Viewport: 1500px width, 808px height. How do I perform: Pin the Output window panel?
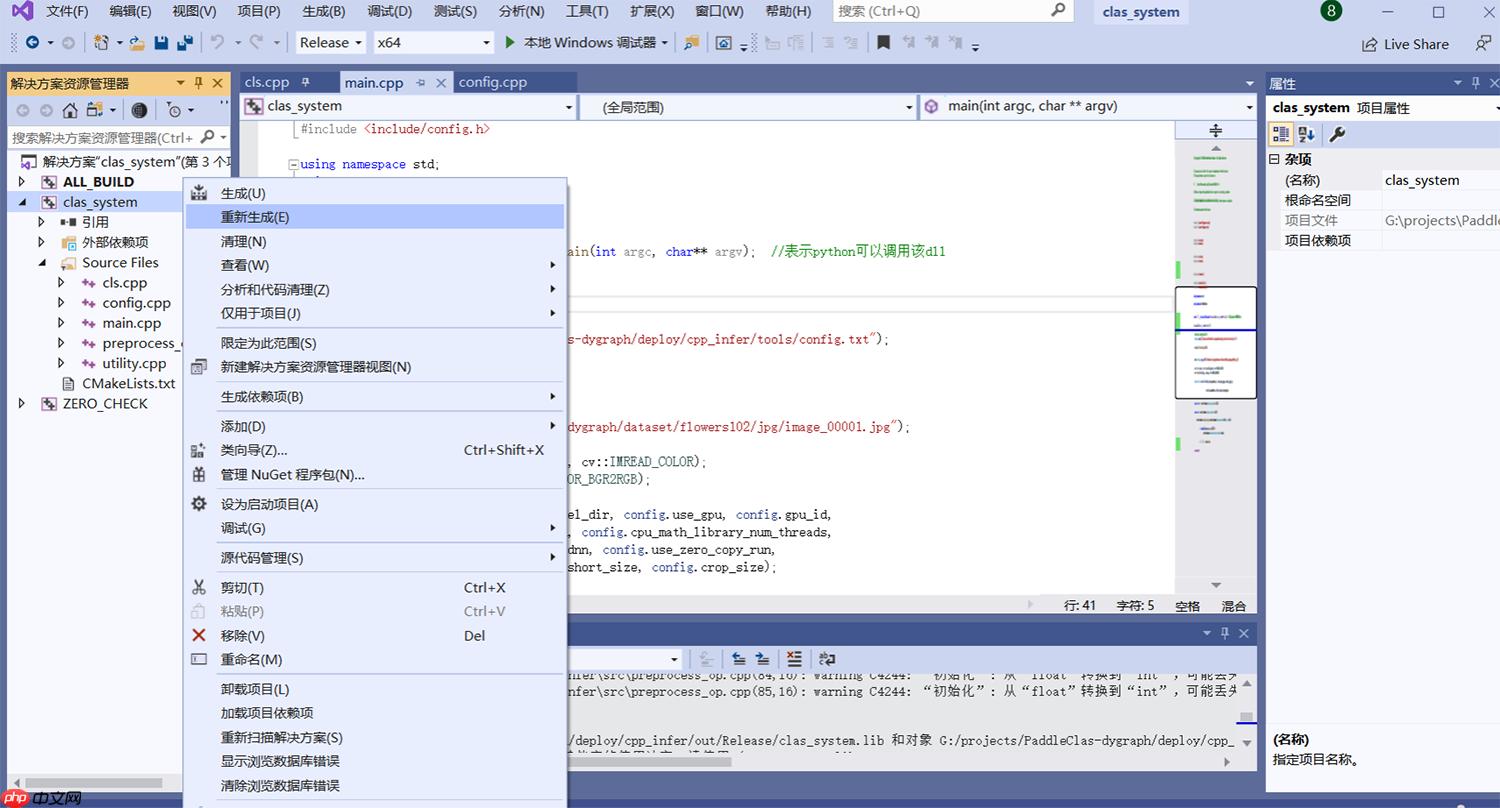(1225, 633)
